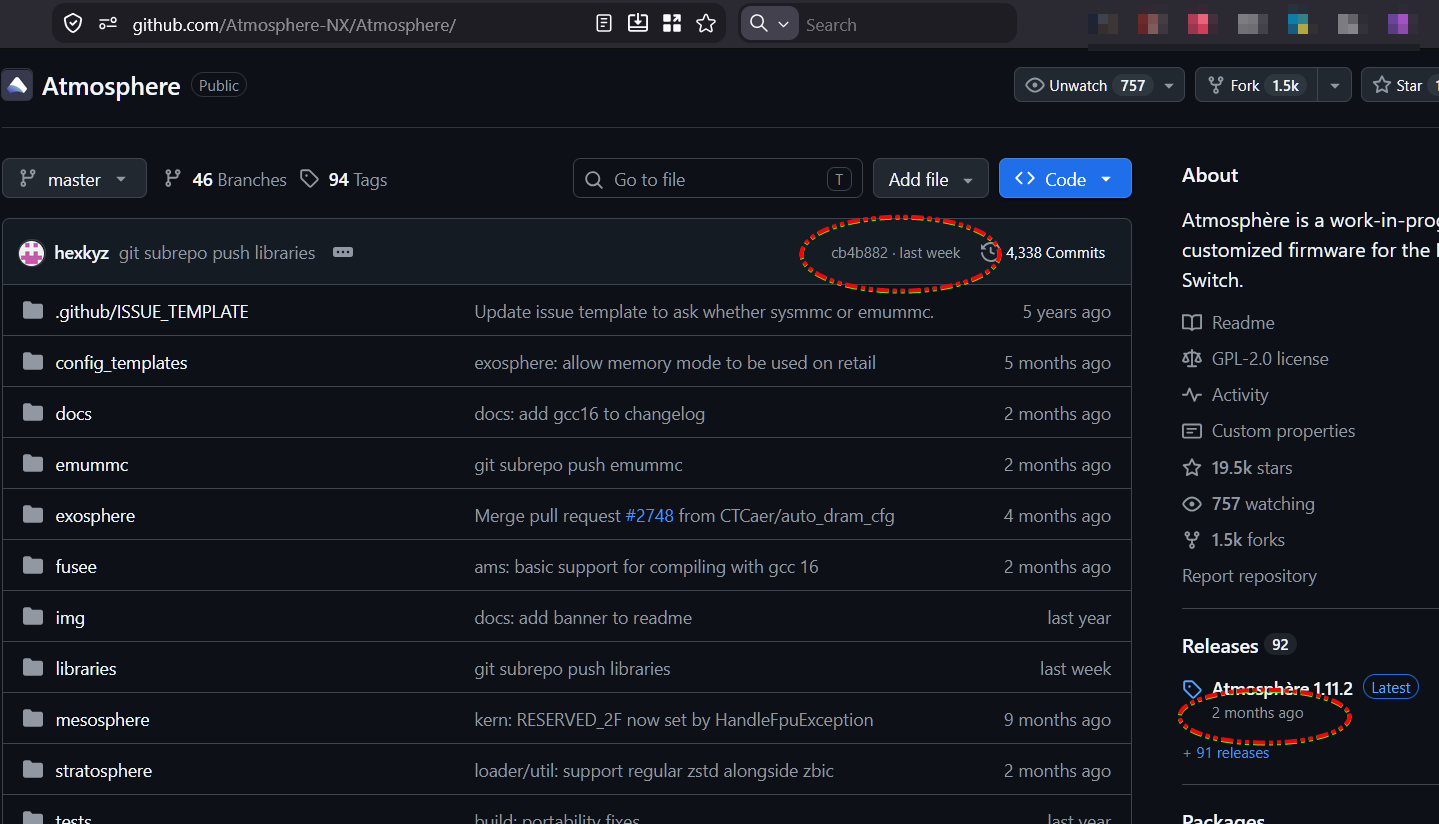Open latest commit message 'git subrepo push libraries'
The image size is (1439, 824).
click(x=217, y=253)
